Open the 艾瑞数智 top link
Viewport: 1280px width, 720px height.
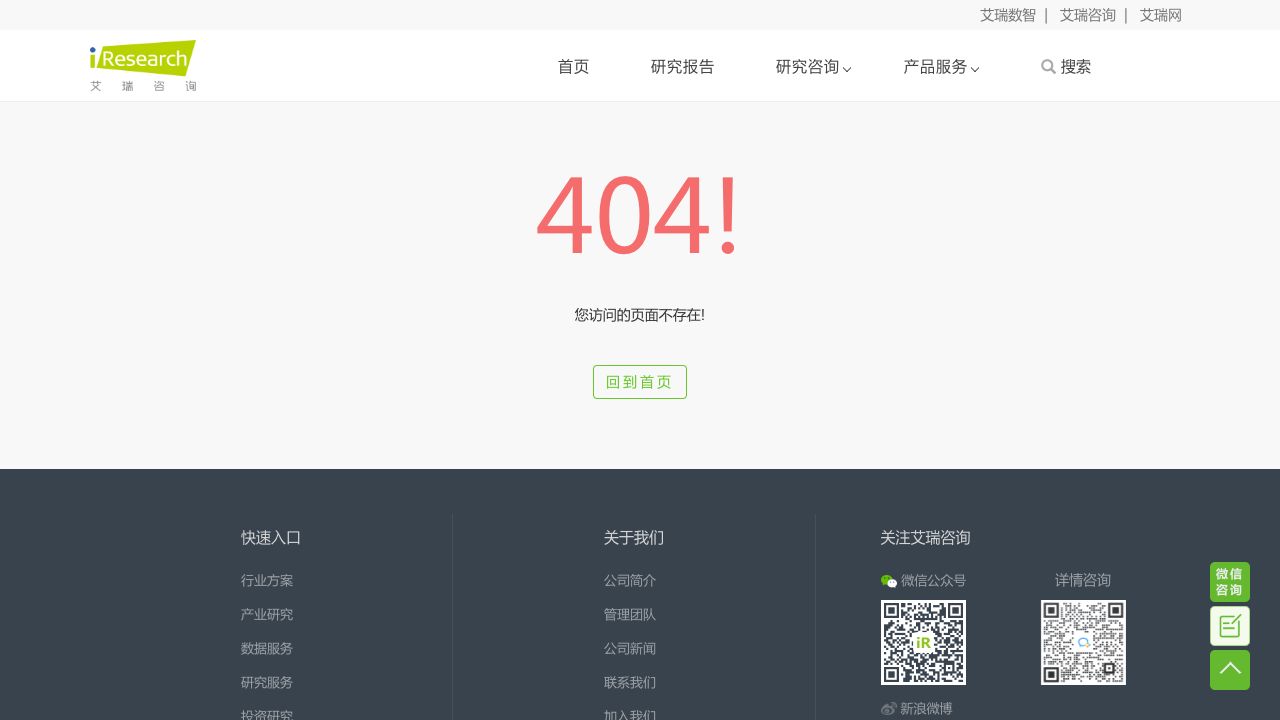(1007, 15)
